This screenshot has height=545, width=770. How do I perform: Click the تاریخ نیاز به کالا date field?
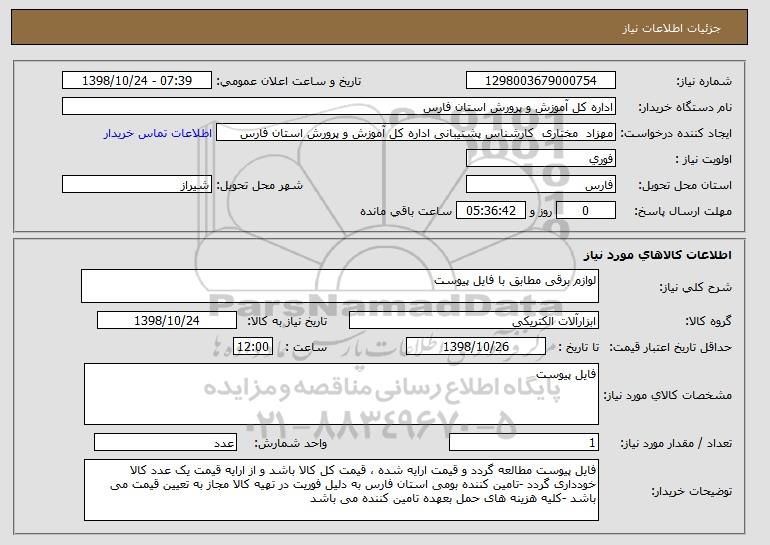(167, 321)
